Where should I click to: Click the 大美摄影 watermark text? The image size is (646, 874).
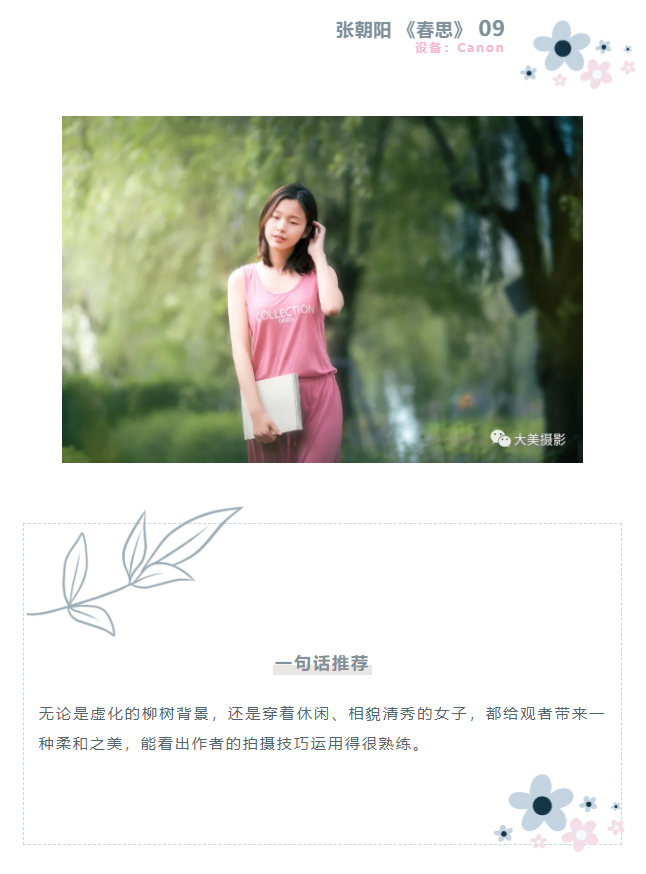click(539, 439)
